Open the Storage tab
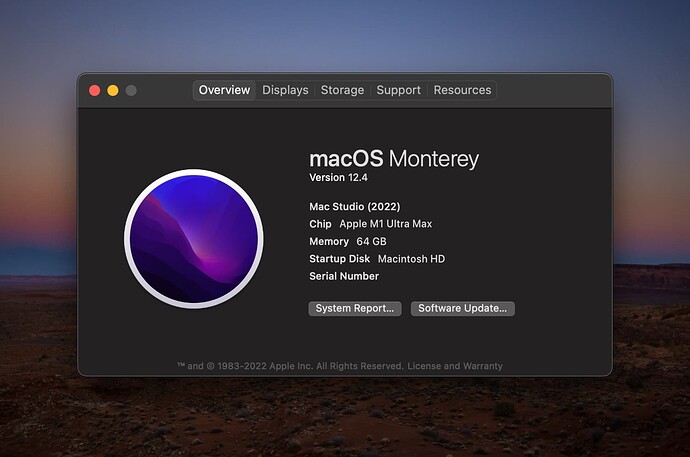 point(342,90)
